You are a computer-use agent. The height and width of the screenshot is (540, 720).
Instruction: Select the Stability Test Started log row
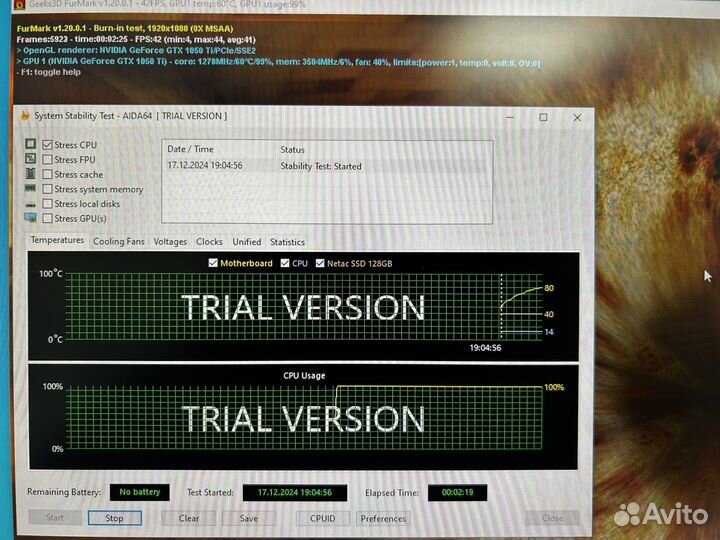click(320, 166)
